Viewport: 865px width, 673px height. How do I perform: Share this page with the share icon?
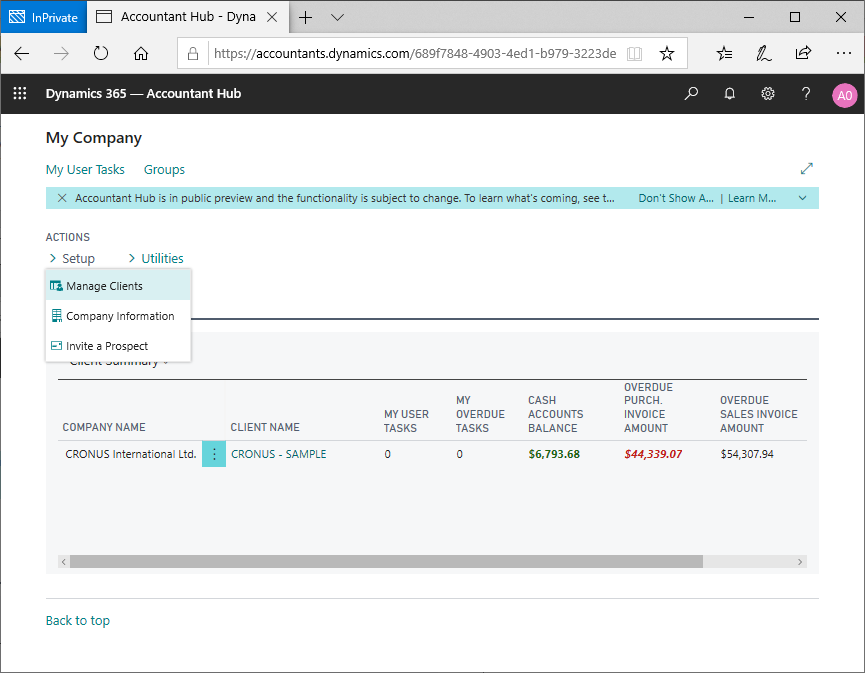pyautogui.click(x=803, y=54)
